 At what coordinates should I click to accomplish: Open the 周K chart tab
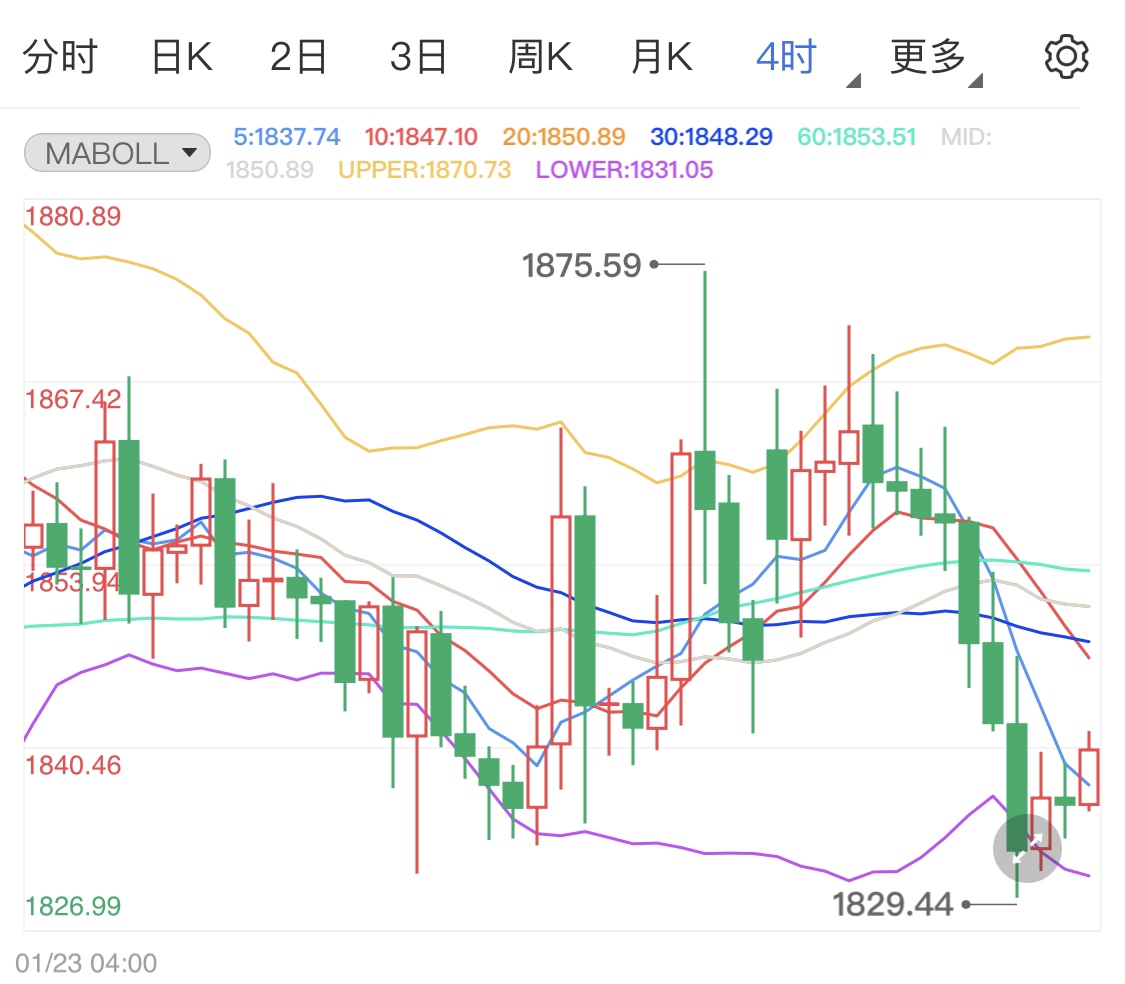point(540,57)
